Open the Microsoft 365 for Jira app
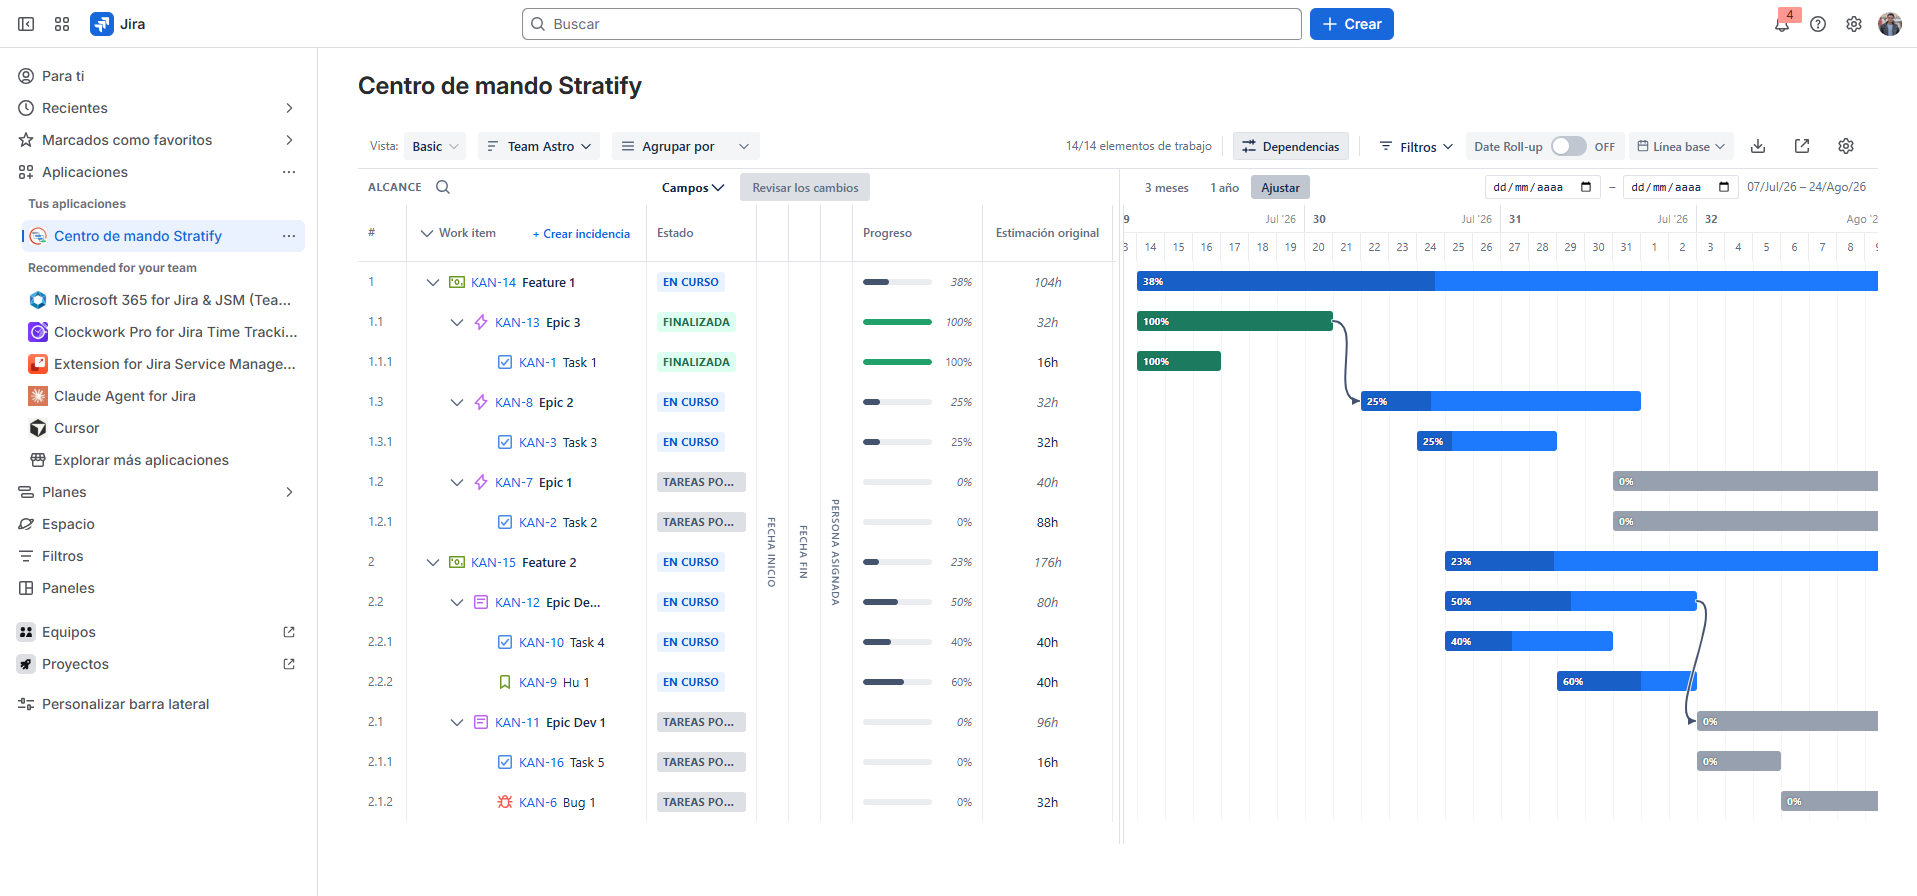The width and height of the screenshot is (1917, 896). 162,300
